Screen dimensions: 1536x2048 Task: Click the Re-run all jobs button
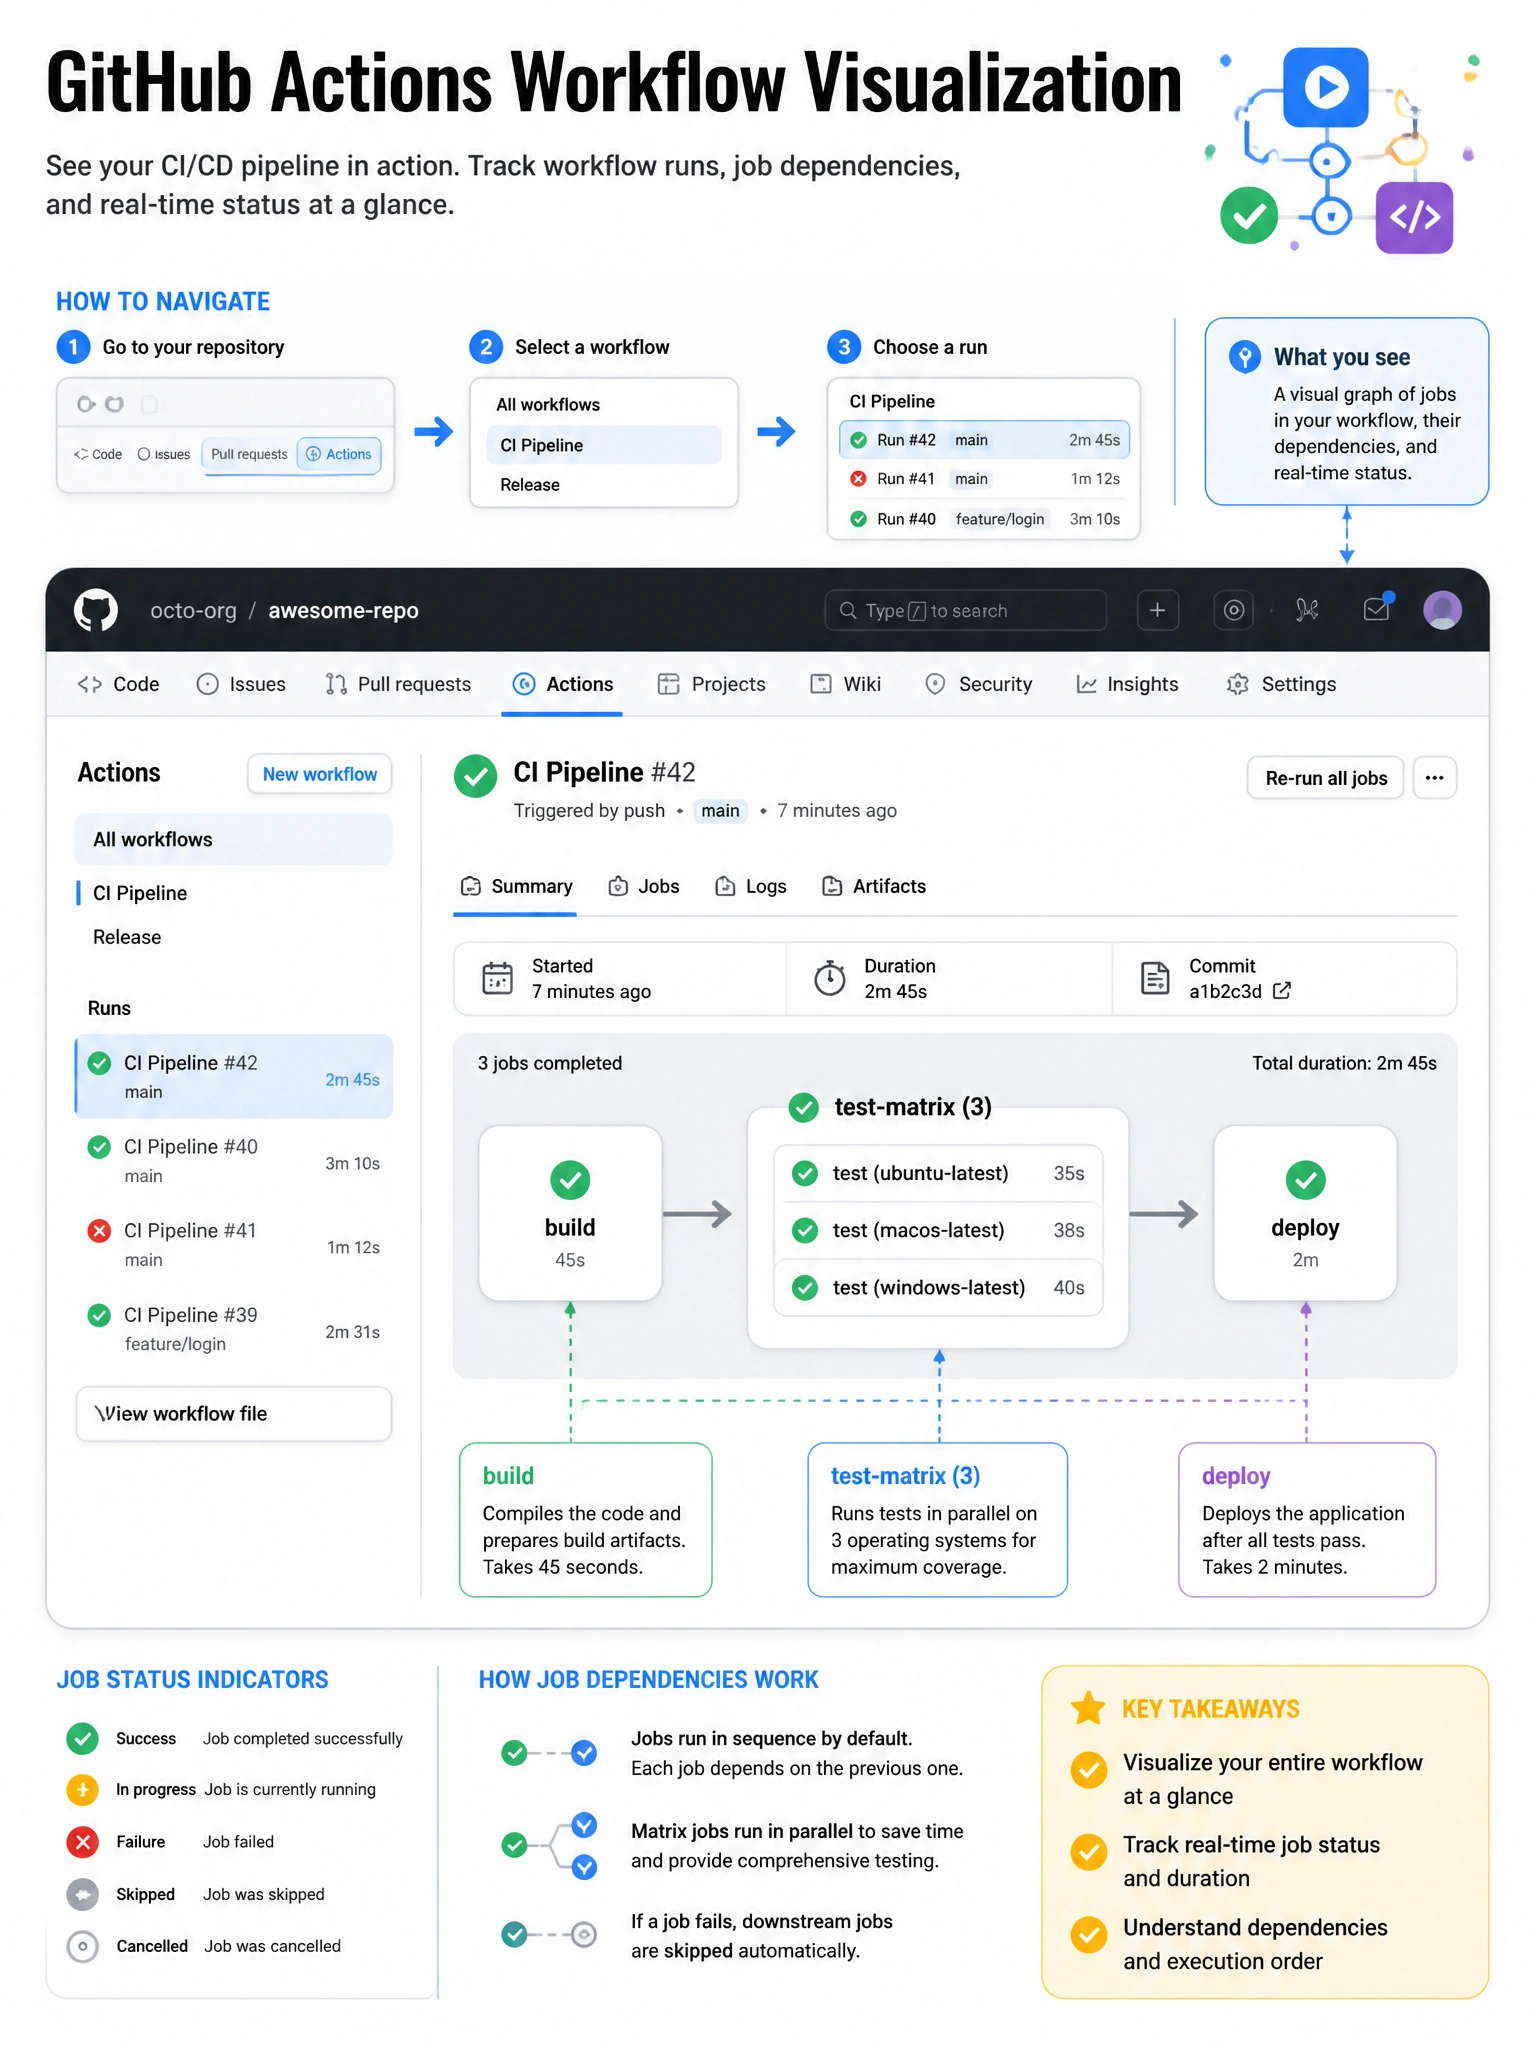(x=1325, y=778)
